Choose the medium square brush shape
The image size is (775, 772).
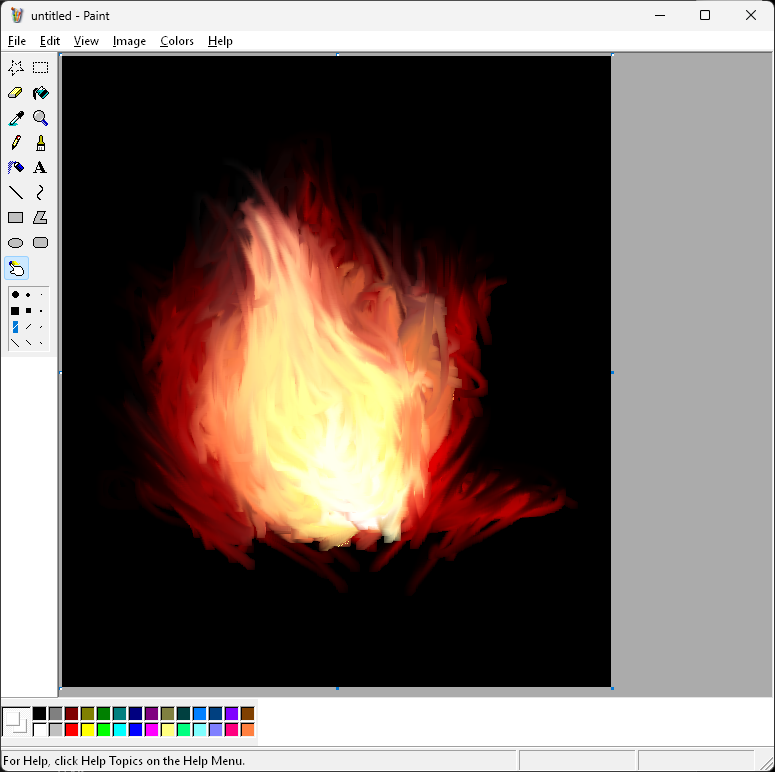[28, 311]
